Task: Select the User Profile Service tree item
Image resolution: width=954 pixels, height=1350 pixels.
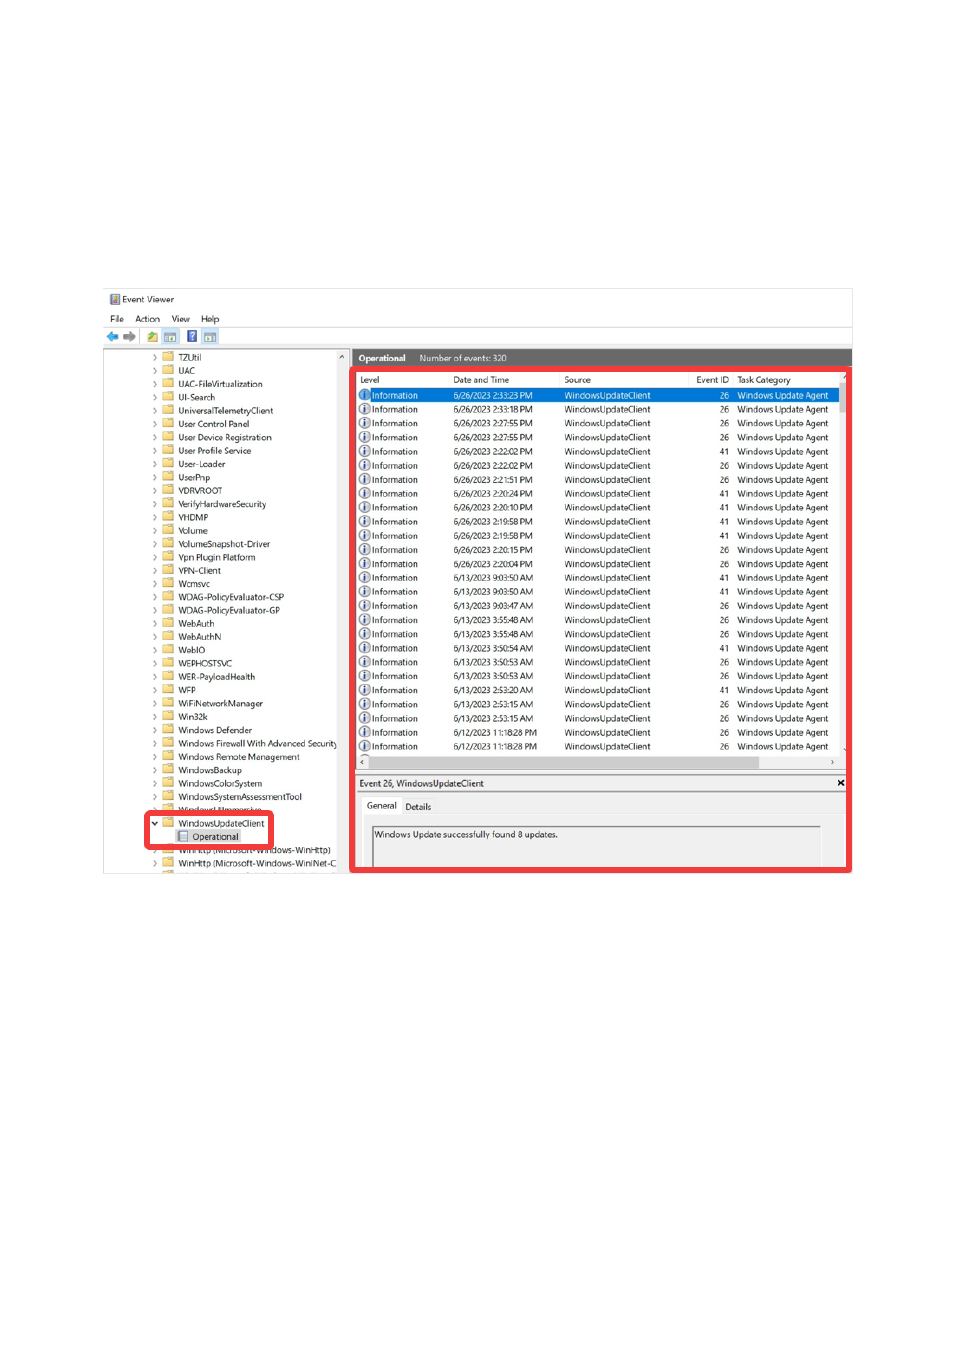Action: [214, 451]
